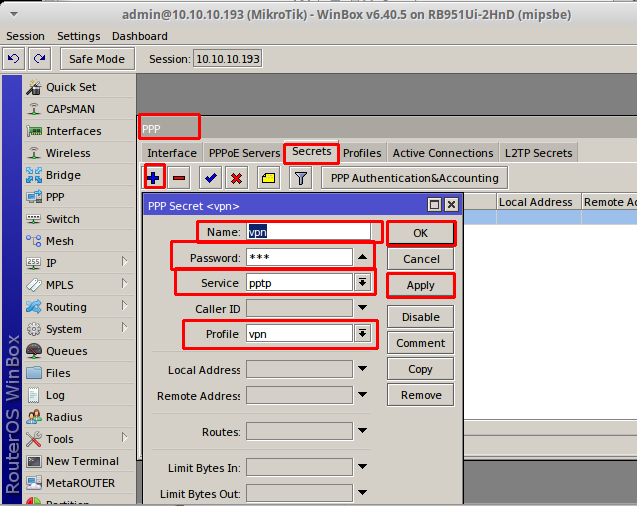Click the Password input field
The width and height of the screenshot is (637, 506).
coord(299,257)
